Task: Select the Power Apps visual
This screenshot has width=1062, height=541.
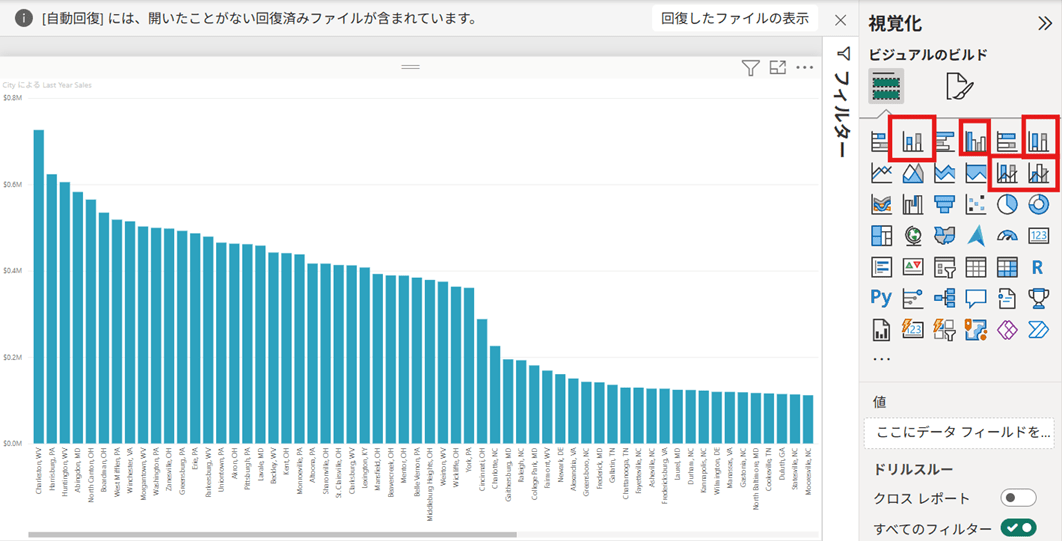Action: 1008,329
